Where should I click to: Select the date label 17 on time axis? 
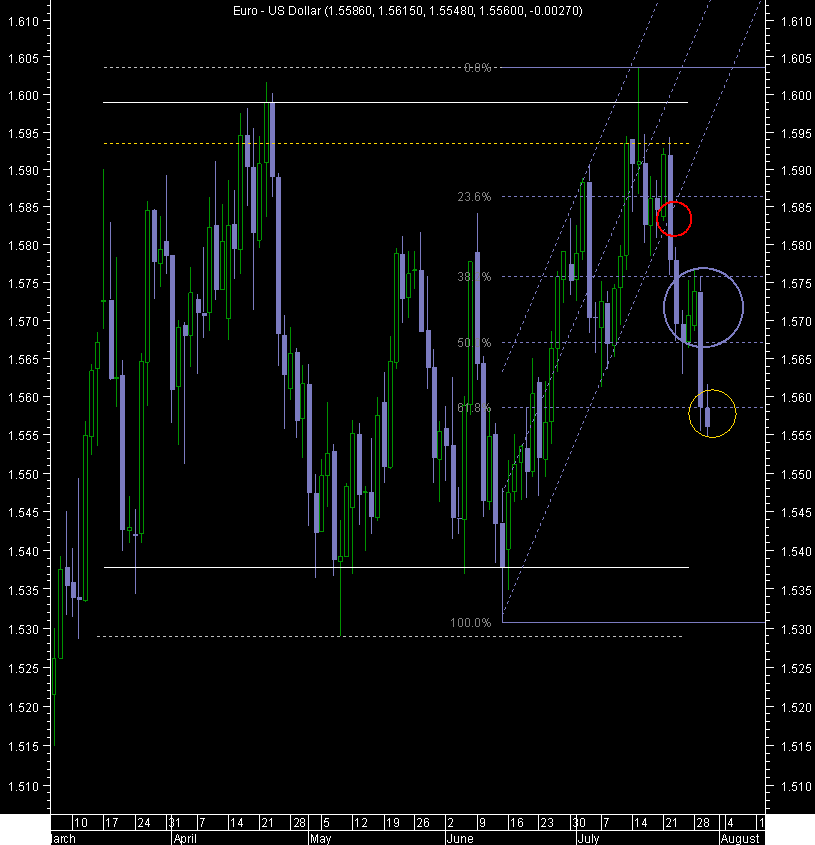click(111, 823)
